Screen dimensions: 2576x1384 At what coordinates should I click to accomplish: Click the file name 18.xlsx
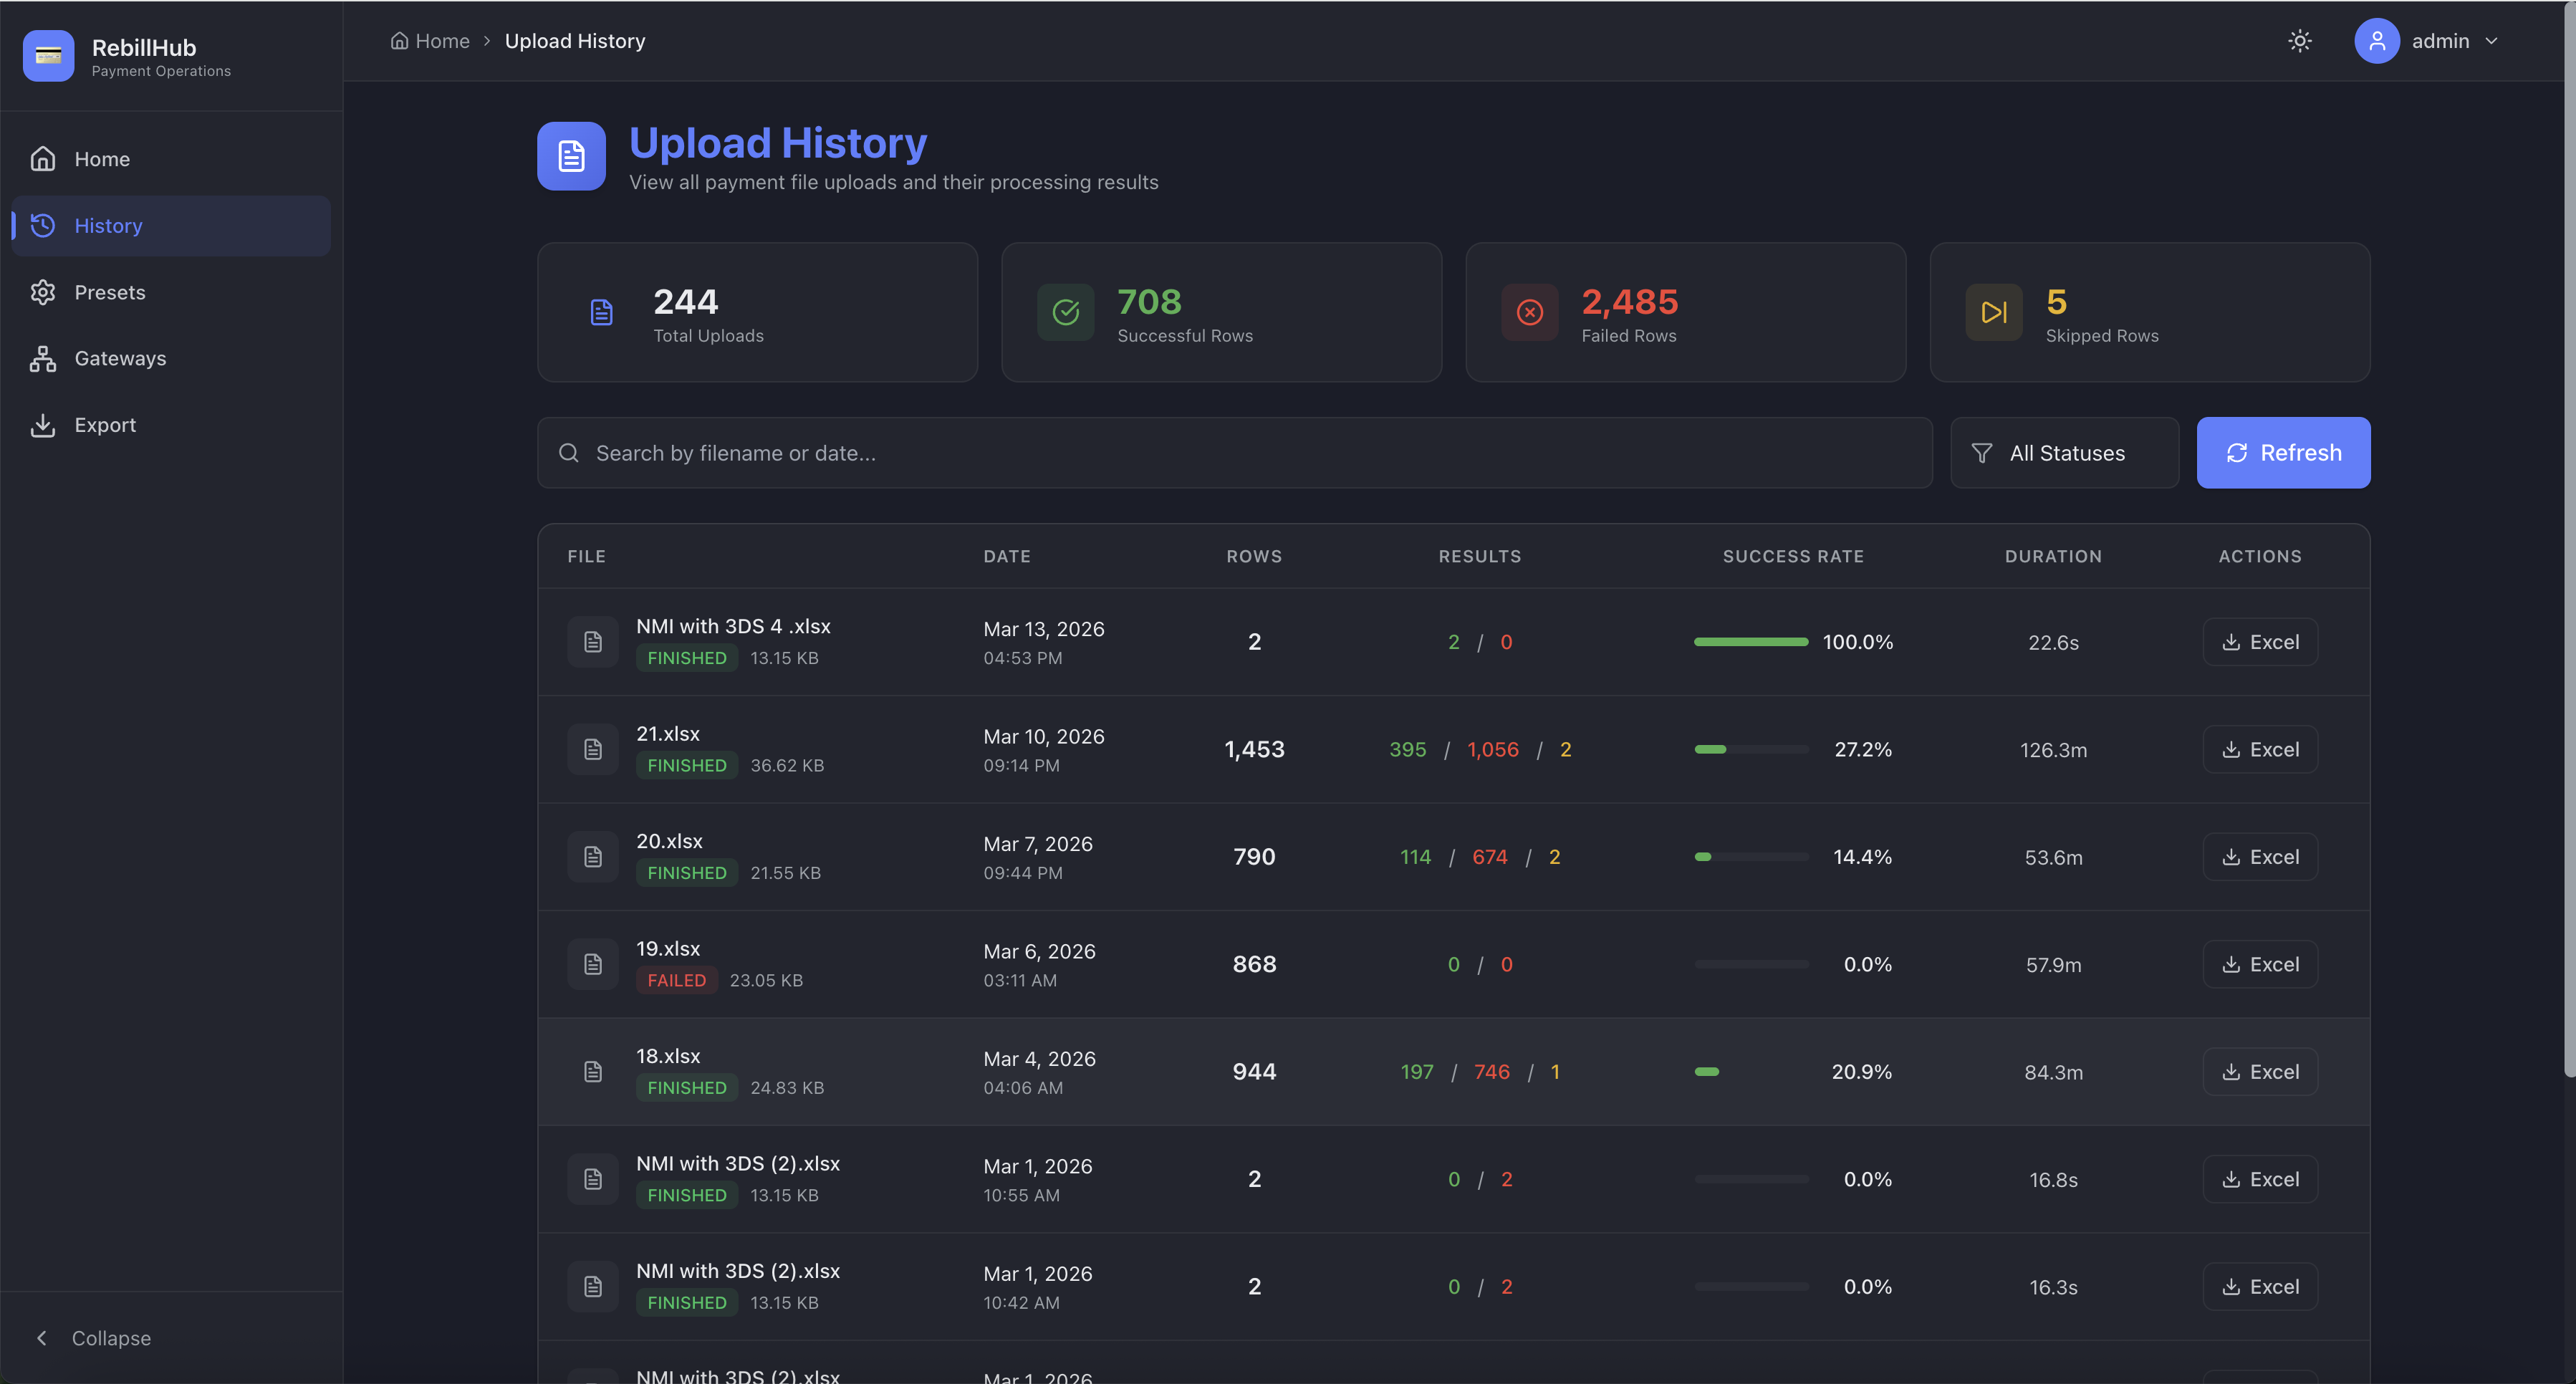click(x=668, y=1056)
